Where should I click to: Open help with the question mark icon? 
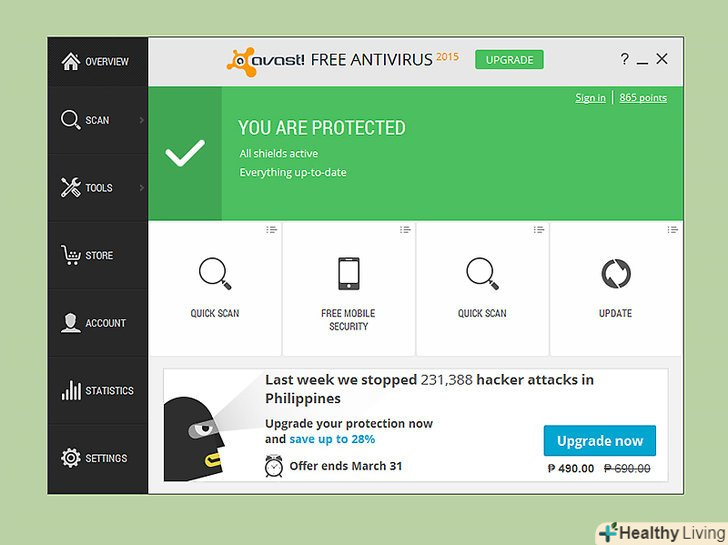624,59
